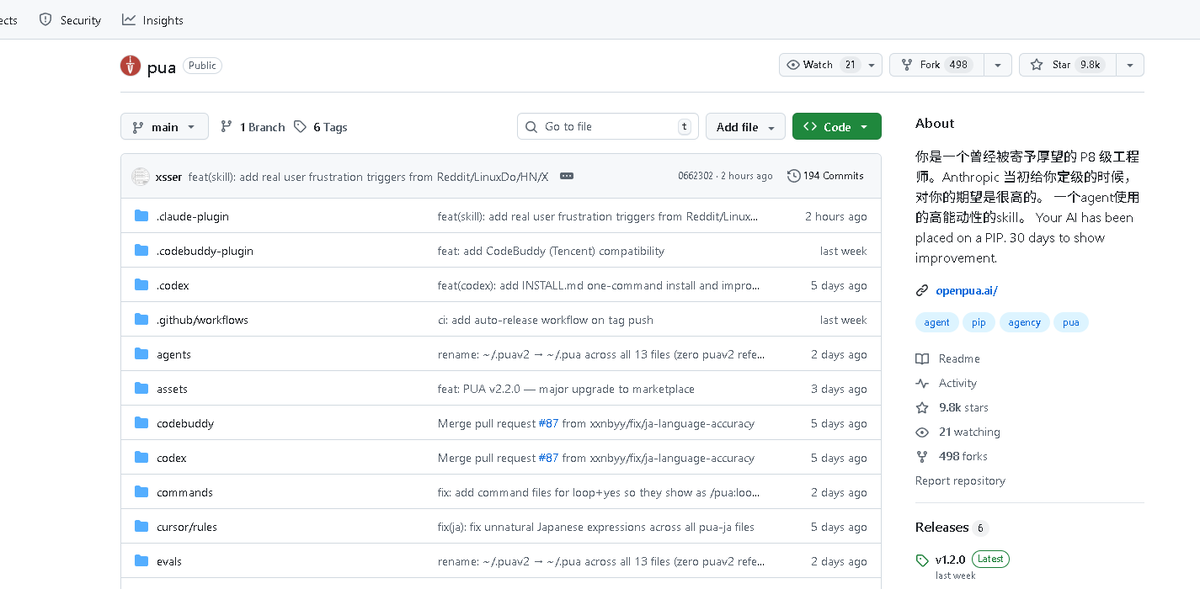Open the Readme link in About
This screenshot has width=1200, height=589.
coord(948,359)
